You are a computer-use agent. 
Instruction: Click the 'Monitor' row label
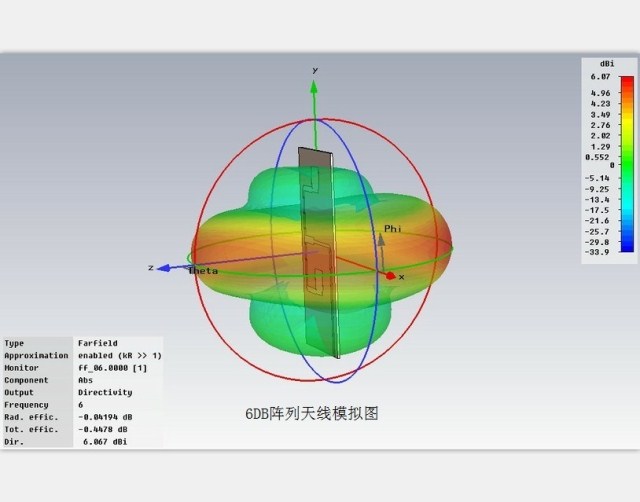pyautogui.click(x=21, y=368)
